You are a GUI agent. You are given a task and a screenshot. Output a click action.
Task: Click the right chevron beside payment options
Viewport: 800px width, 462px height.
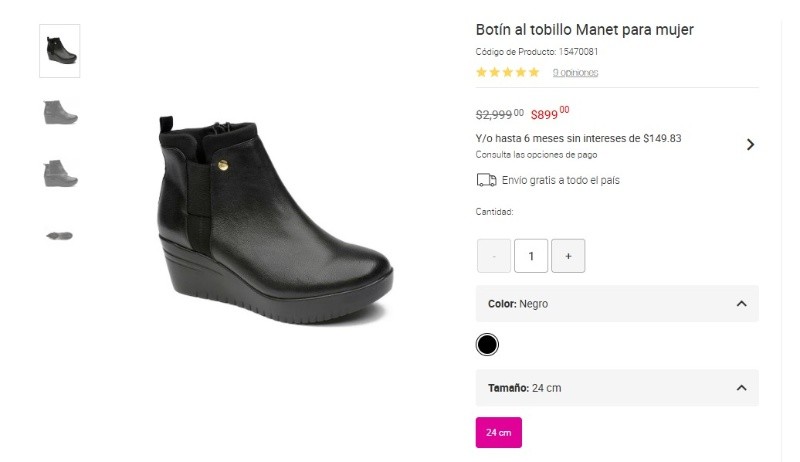pyautogui.click(x=750, y=145)
